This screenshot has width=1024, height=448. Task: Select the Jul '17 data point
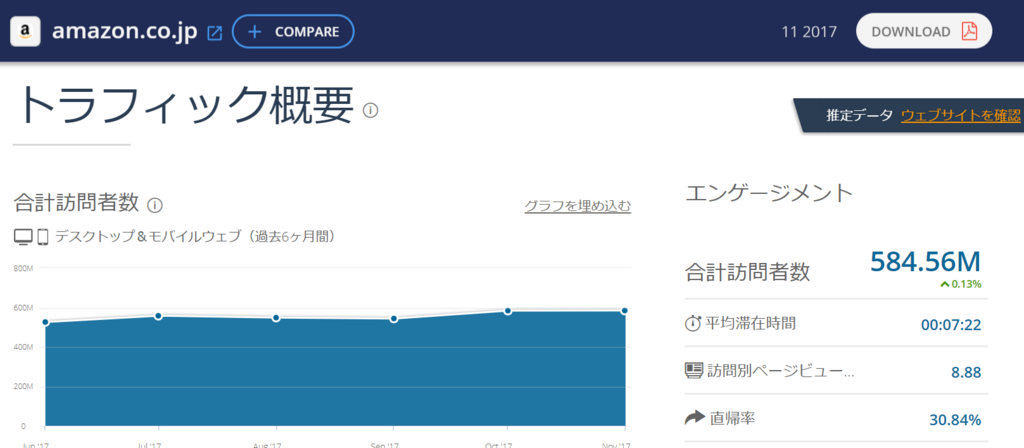click(158, 316)
